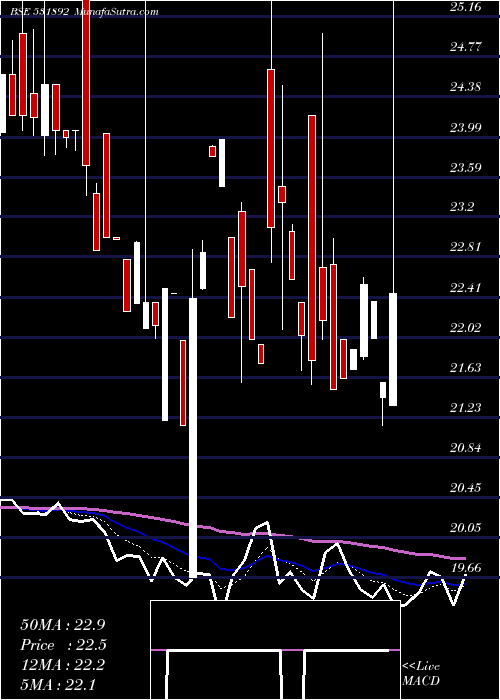Click the Price : 22.5 legend entry
The height and width of the screenshot is (700, 500).
click(63, 645)
